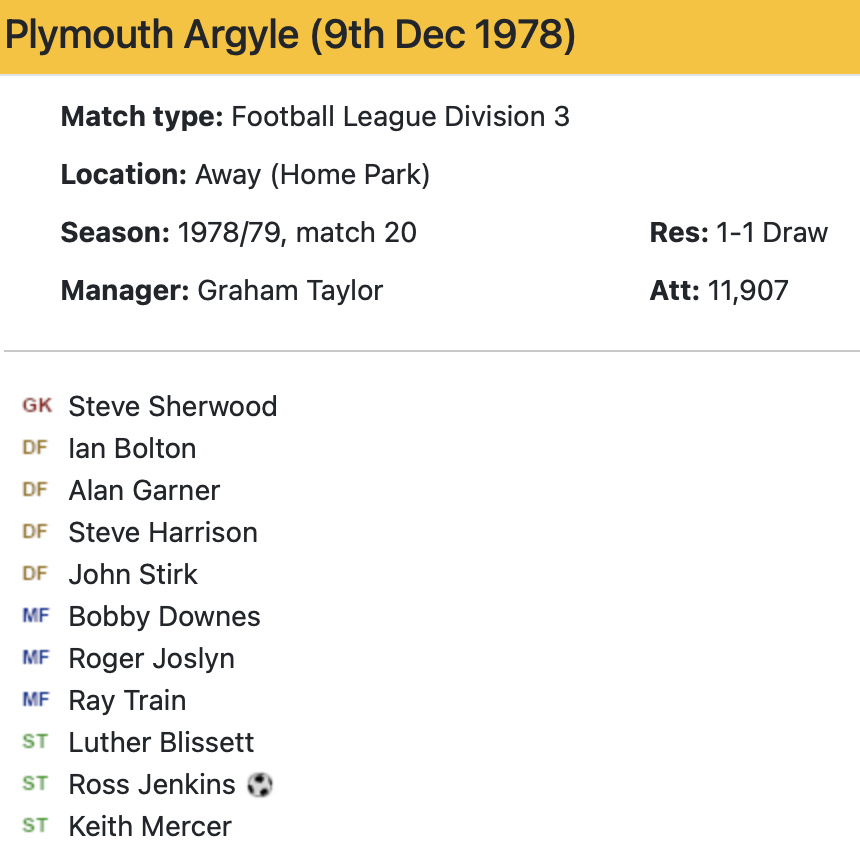
Task: Click the MF badge next to Ray Train
Action: [x=35, y=700]
